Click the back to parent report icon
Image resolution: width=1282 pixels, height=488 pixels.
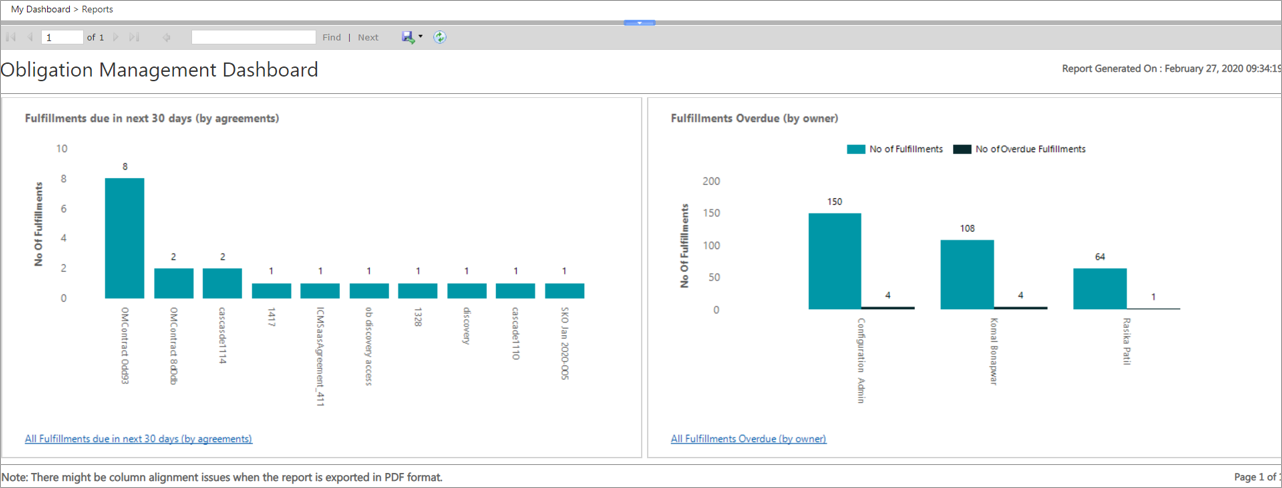click(x=166, y=37)
